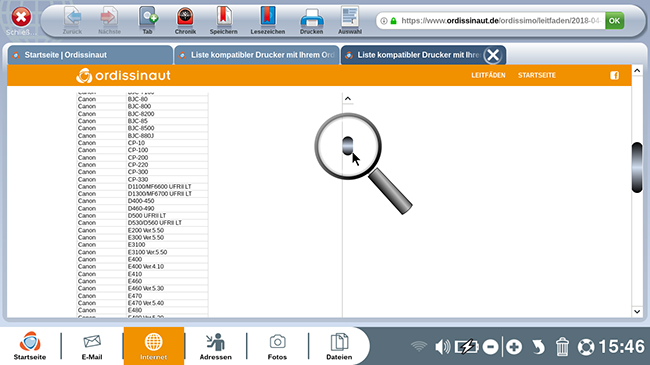Click the inner frame's up chevron
Image resolution: width=650 pixels, height=365 pixels.
pos(348,99)
